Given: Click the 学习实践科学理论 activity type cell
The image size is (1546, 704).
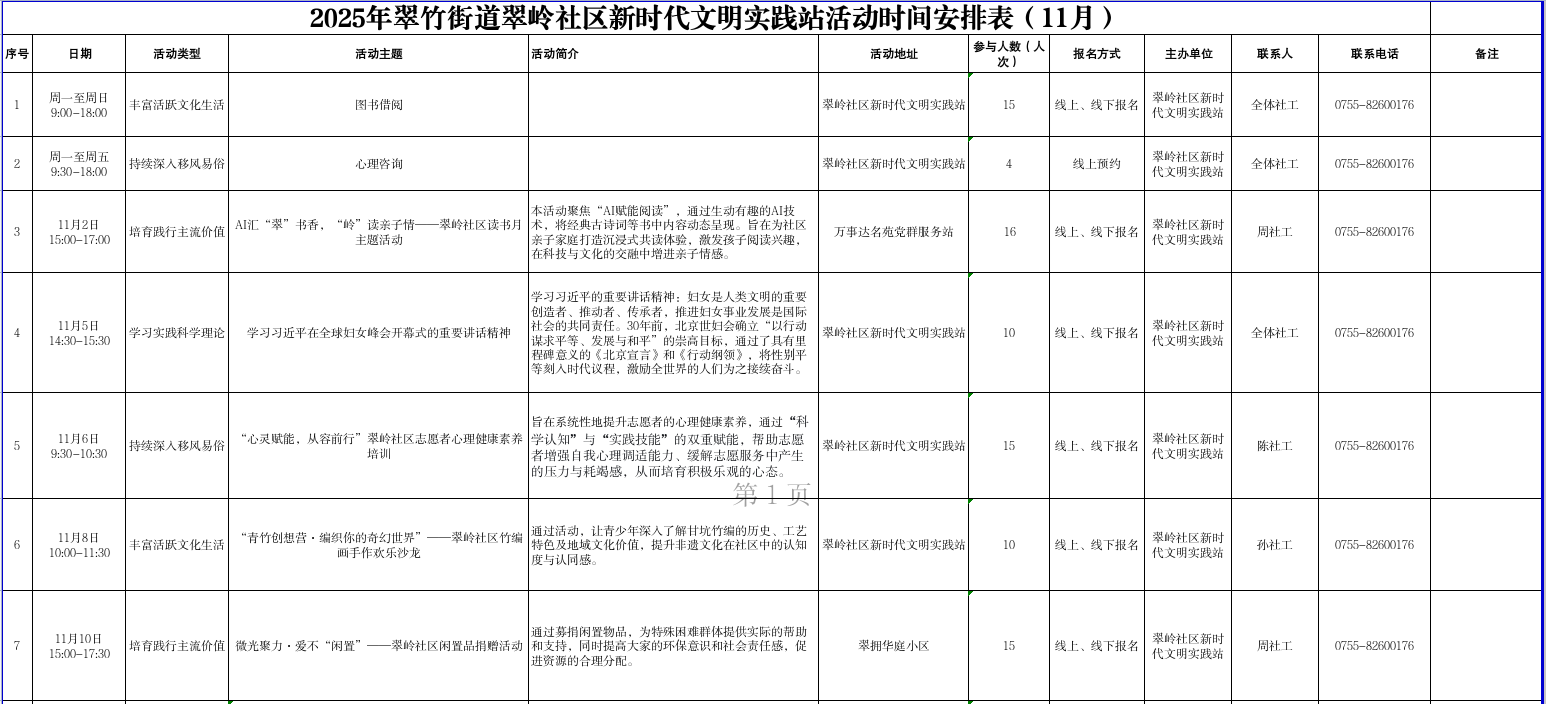Looking at the screenshot, I should [x=177, y=333].
